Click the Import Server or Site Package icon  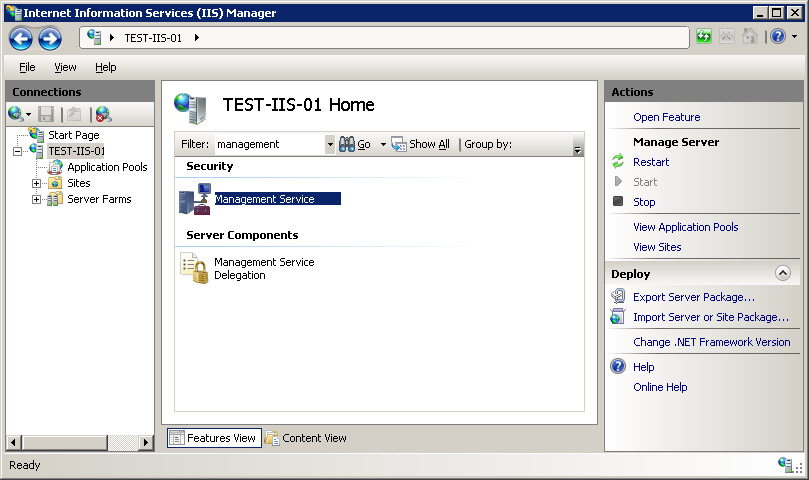tap(618, 316)
